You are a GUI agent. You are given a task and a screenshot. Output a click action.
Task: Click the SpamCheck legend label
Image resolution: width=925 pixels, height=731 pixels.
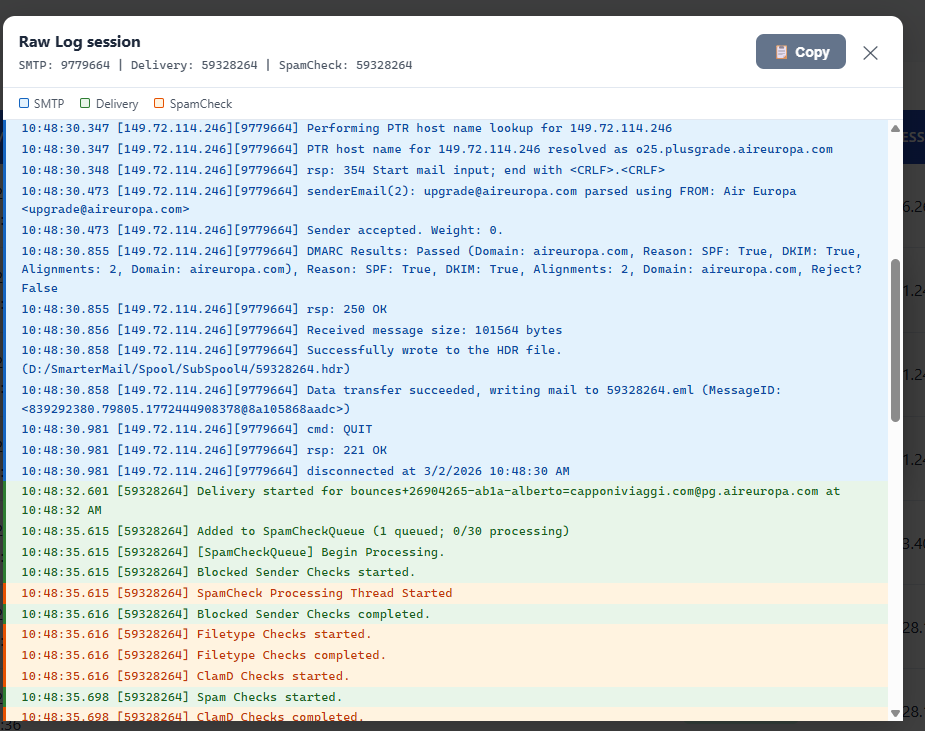(x=200, y=103)
